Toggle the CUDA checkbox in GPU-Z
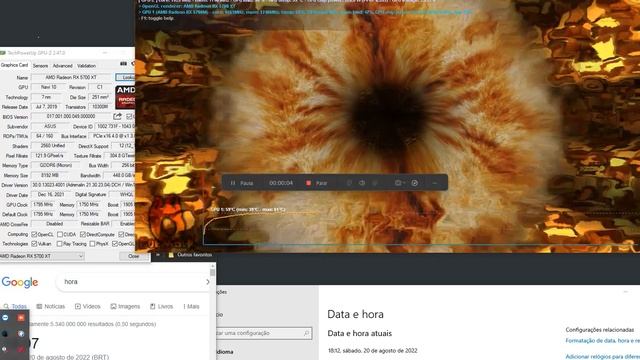The height and width of the screenshot is (360, 640). pyautogui.click(x=60, y=235)
